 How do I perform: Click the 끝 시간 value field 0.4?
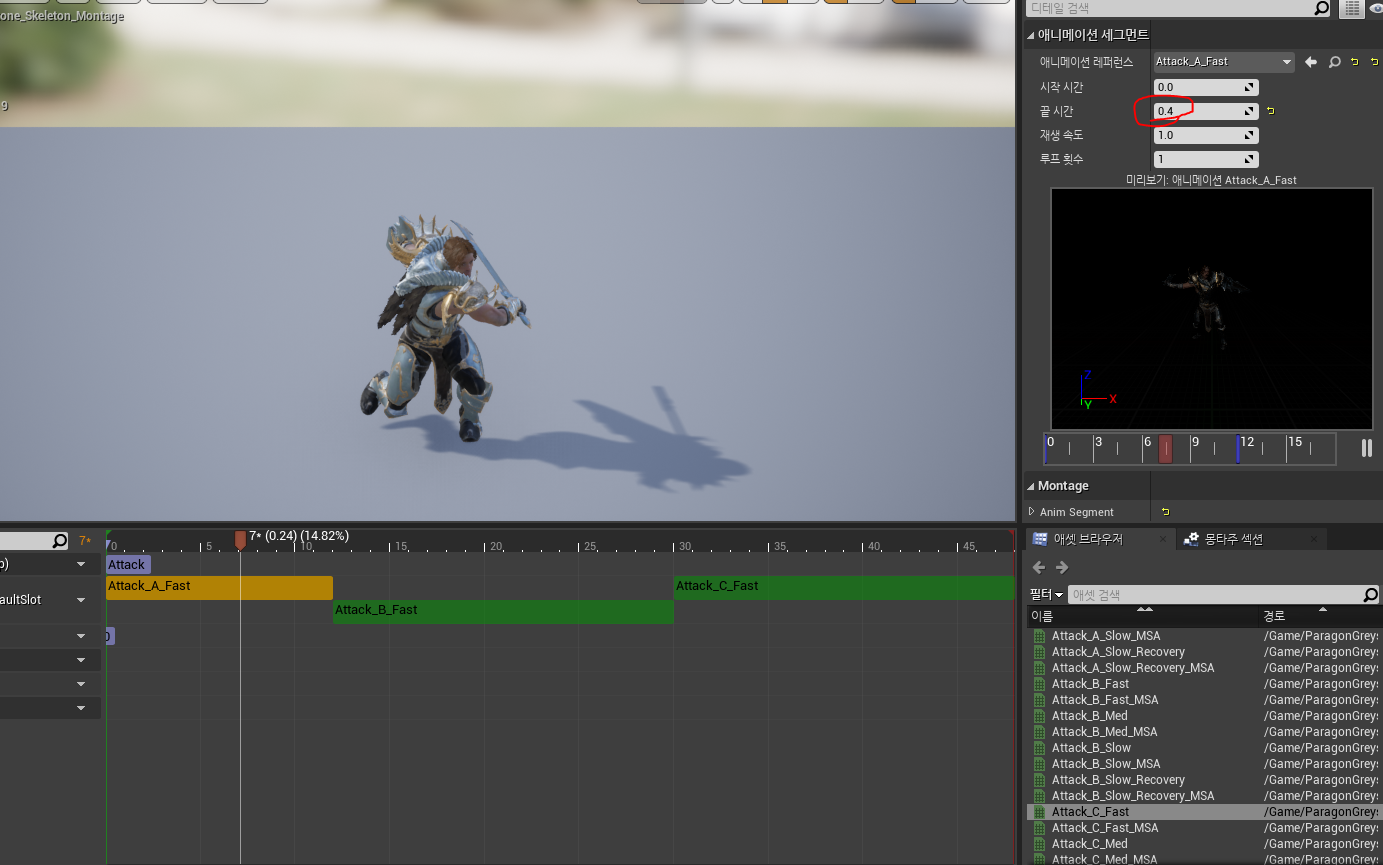click(1206, 111)
